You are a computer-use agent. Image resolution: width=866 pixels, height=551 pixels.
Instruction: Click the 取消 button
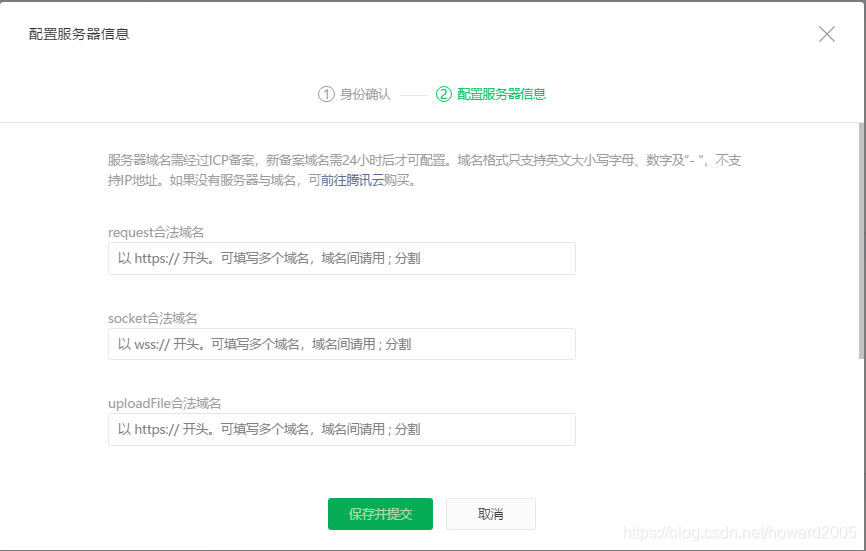click(490, 514)
